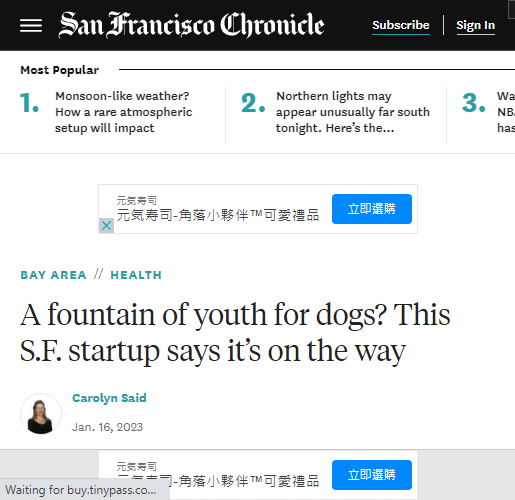Open the Monsoon-like weather article
This screenshot has height=500, width=515.
pyautogui.click(x=124, y=112)
